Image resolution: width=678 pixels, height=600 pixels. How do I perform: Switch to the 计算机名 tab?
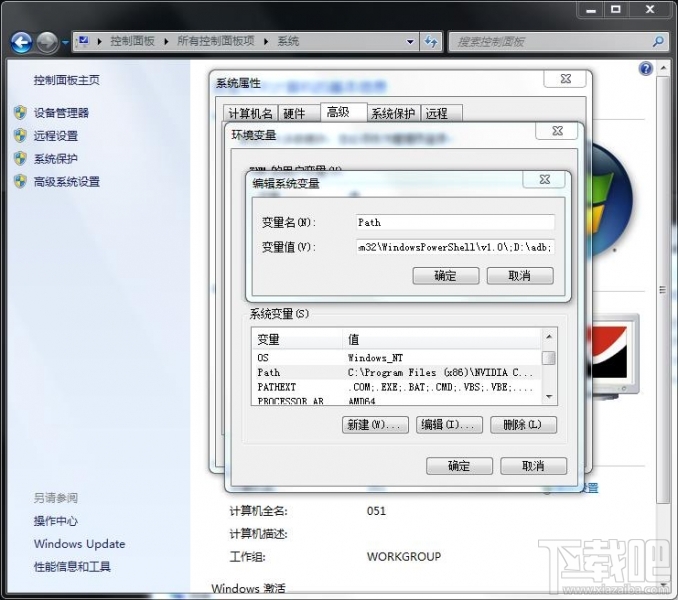point(250,114)
